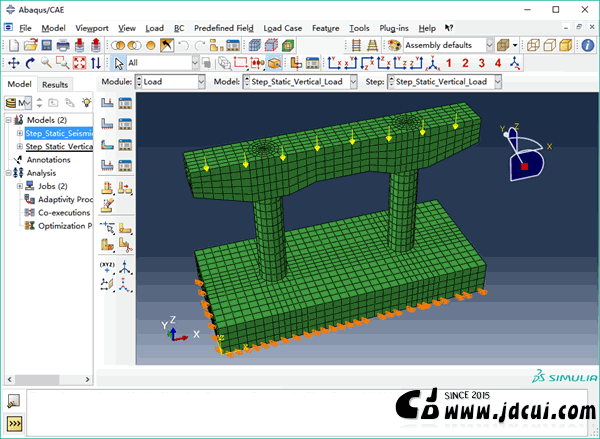Toggle the selection arrow tool
The height and width of the screenshot is (439, 600).
119,63
